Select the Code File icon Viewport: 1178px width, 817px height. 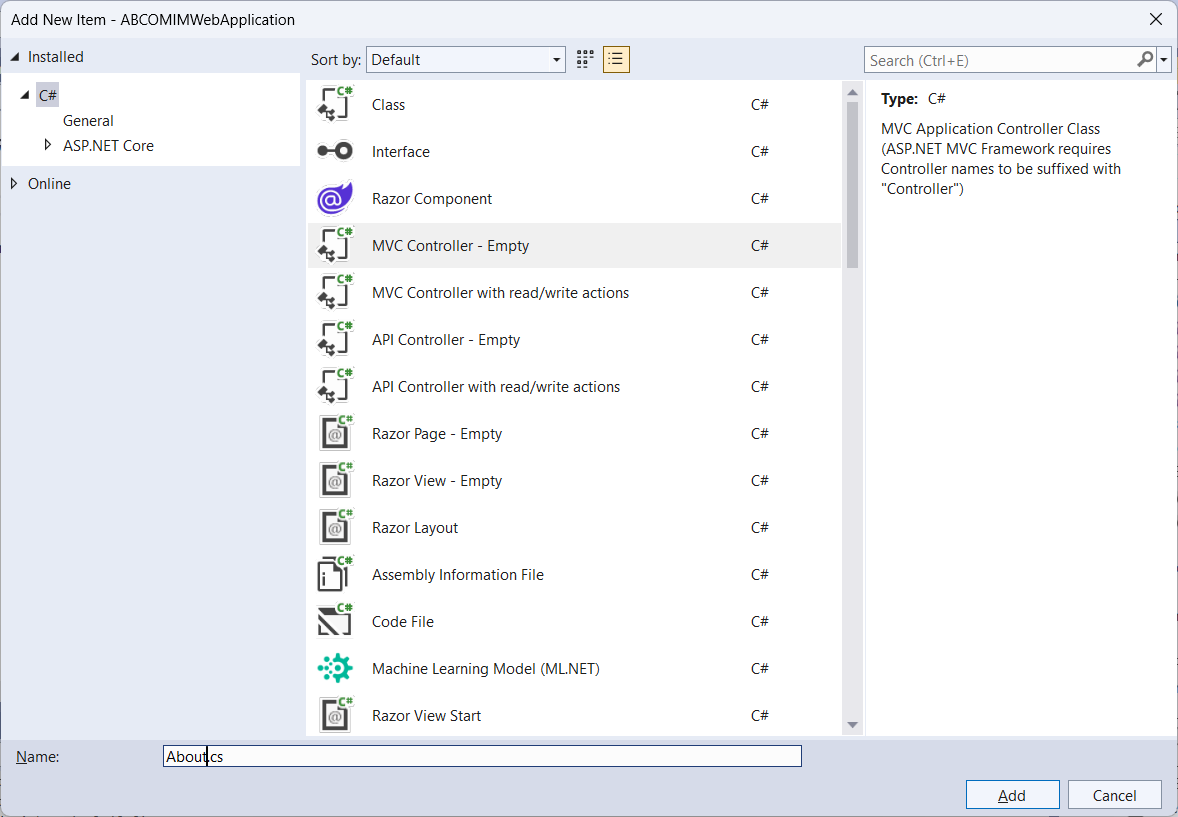335,622
